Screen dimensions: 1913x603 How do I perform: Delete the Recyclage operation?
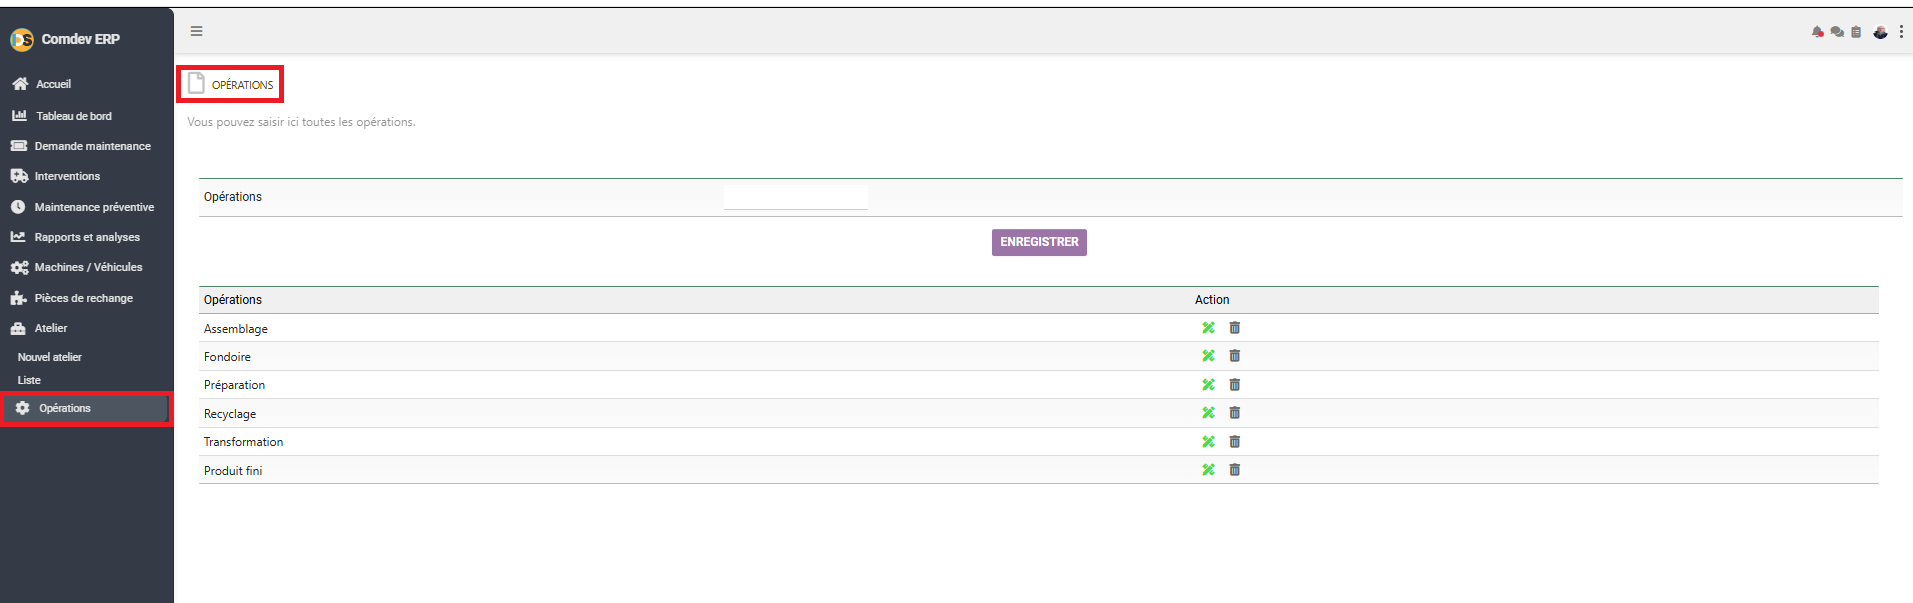pos(1235,413)
